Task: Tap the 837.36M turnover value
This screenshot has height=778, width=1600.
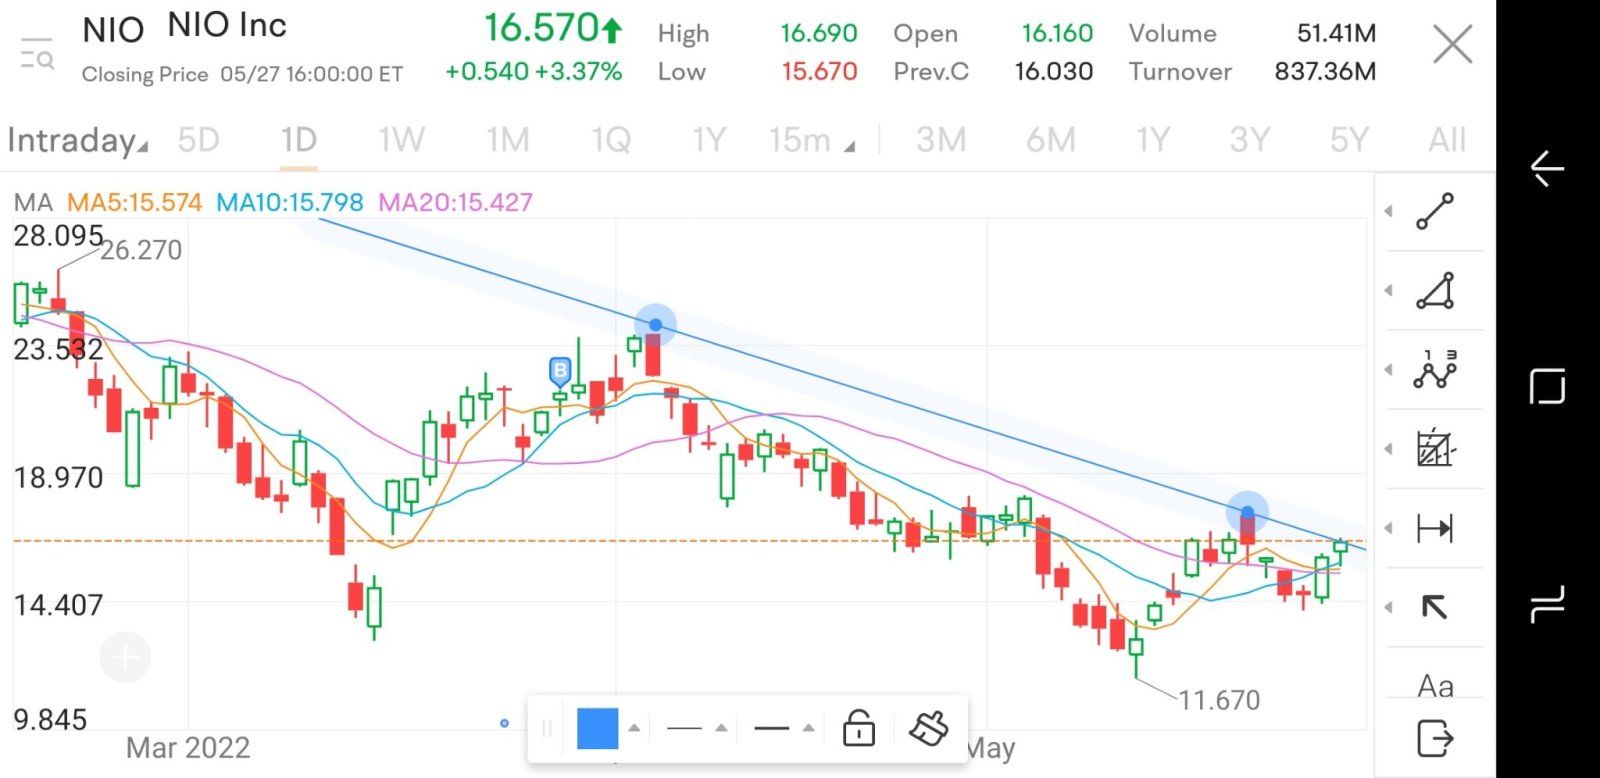Action: point(1325,72)
